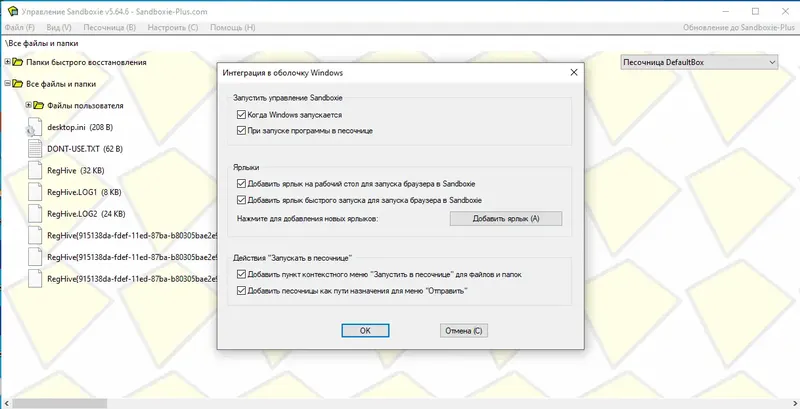Uncheck Добавить ярлык быстрого запуска option
This screenshot has width=800, height=409.
(x=241, y=200)
